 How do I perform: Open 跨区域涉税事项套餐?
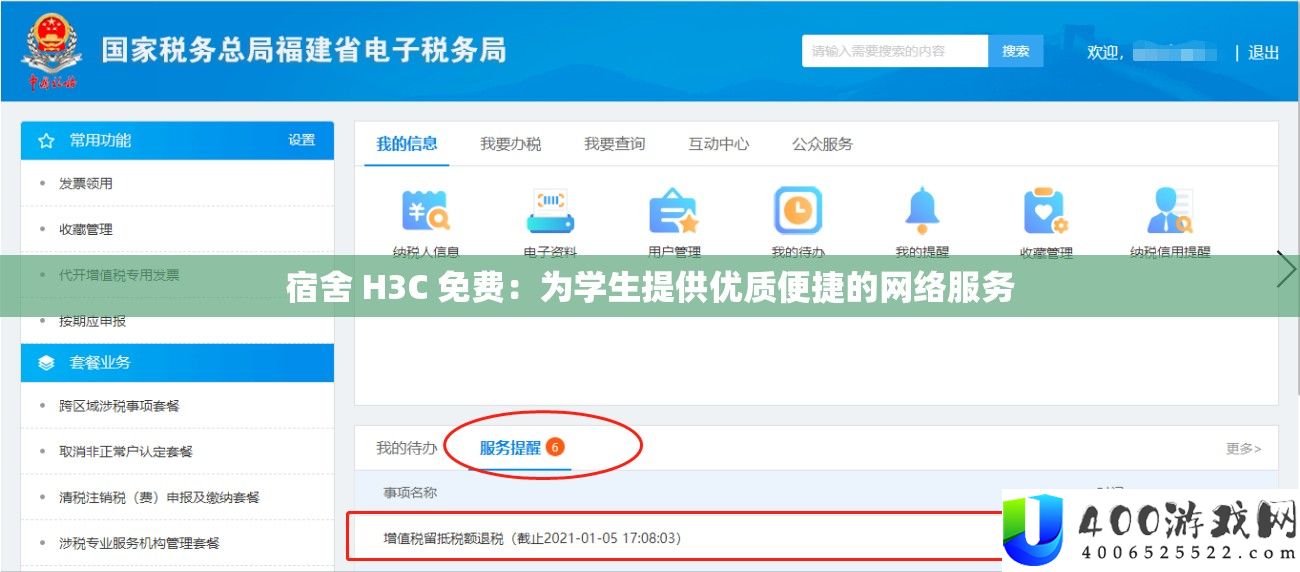119,406
